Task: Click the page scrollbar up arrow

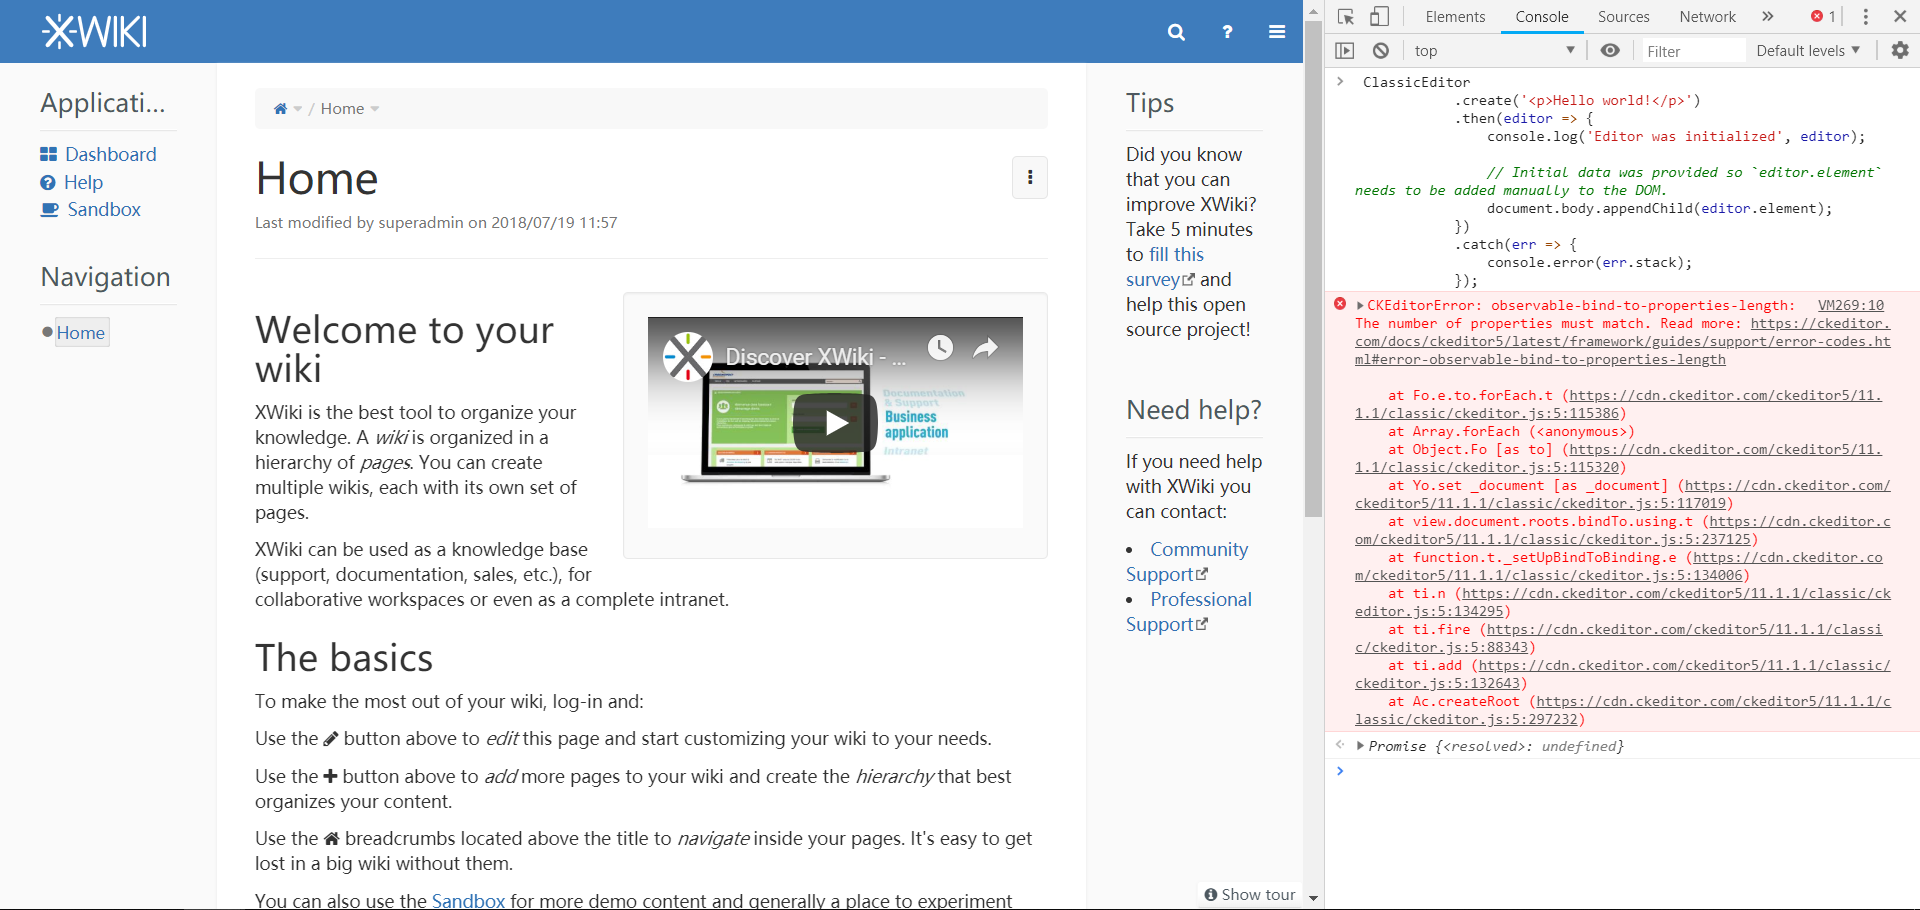Action: click(x=1314, y=10)
